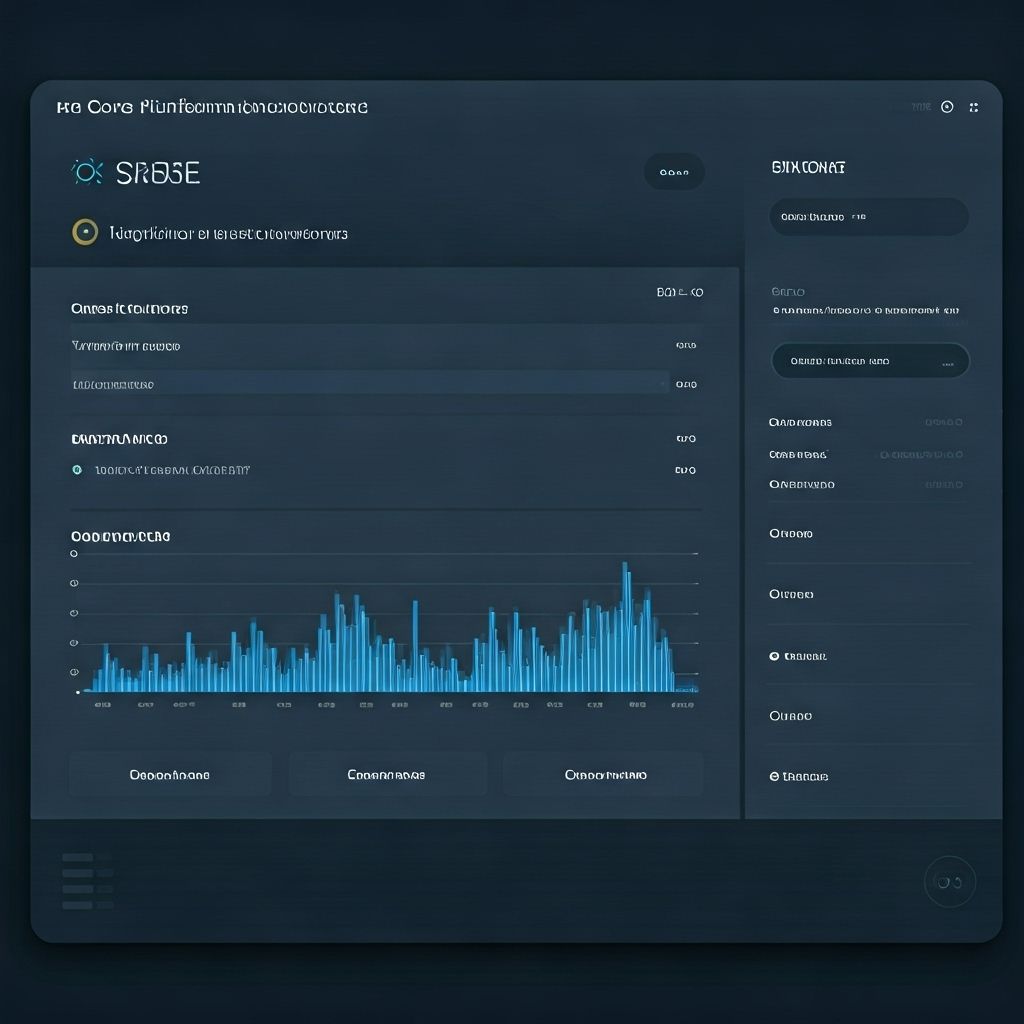Click the right button below the chart
The height and width of the screenshot is (1024, 1024).
tap(604, 775)
